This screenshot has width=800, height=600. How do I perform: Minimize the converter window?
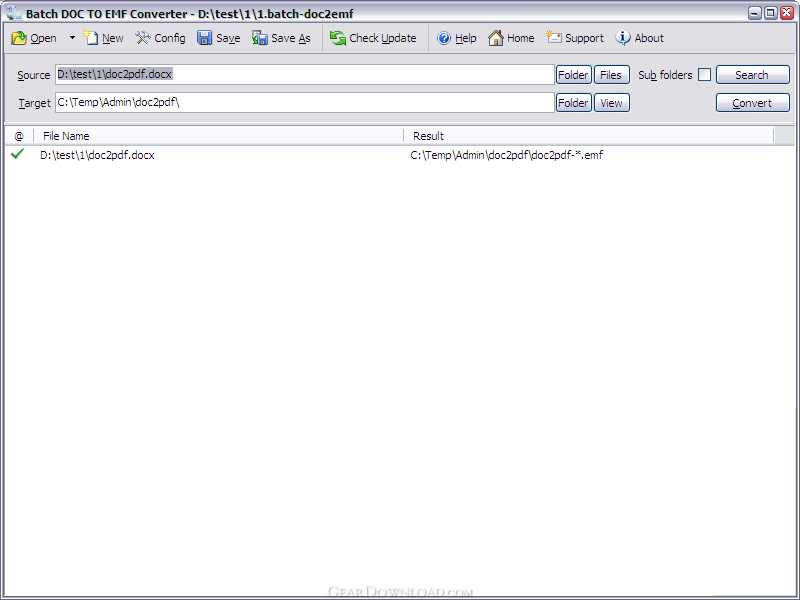(x=755, y=13)
